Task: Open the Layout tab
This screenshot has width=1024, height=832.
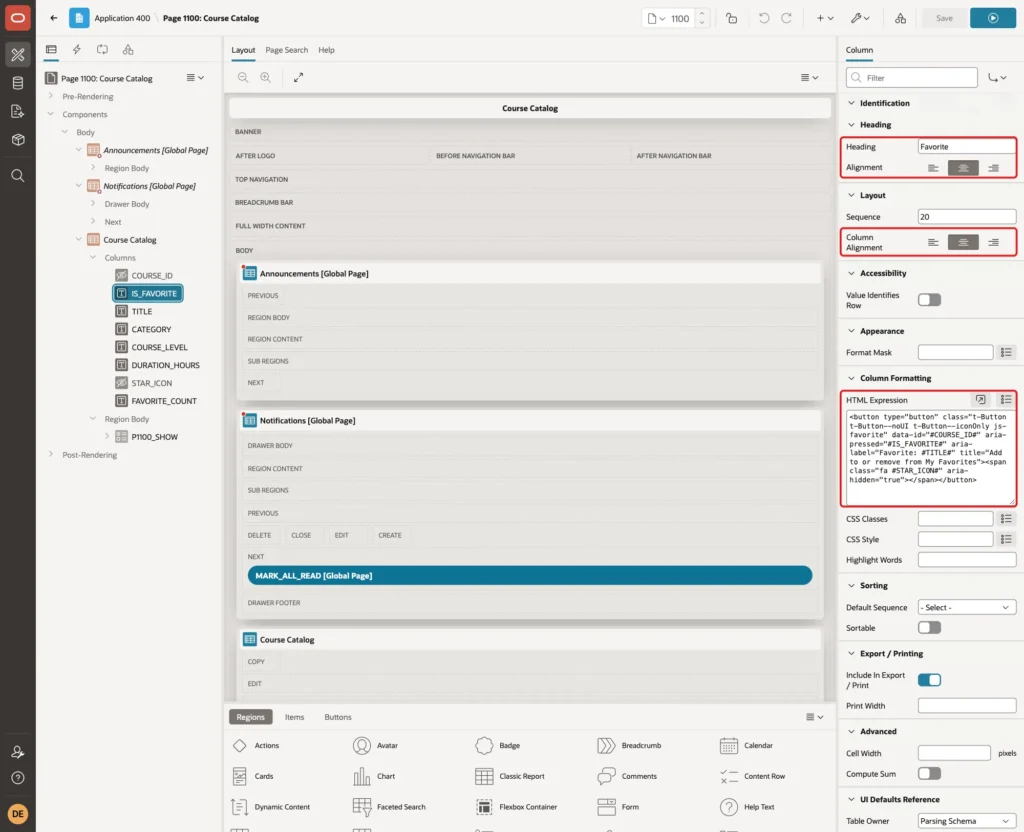Action: pos(243,50)
